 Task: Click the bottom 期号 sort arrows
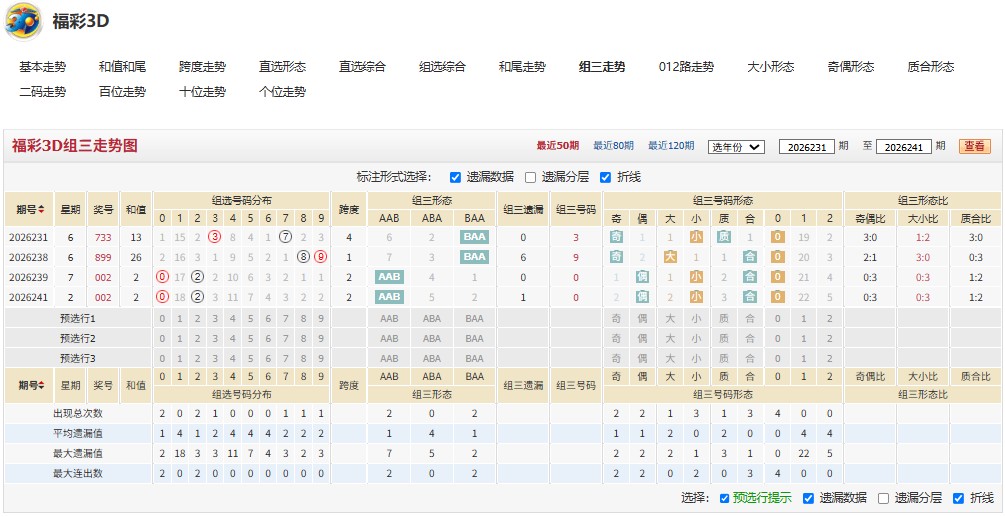[x=42, y=386]
